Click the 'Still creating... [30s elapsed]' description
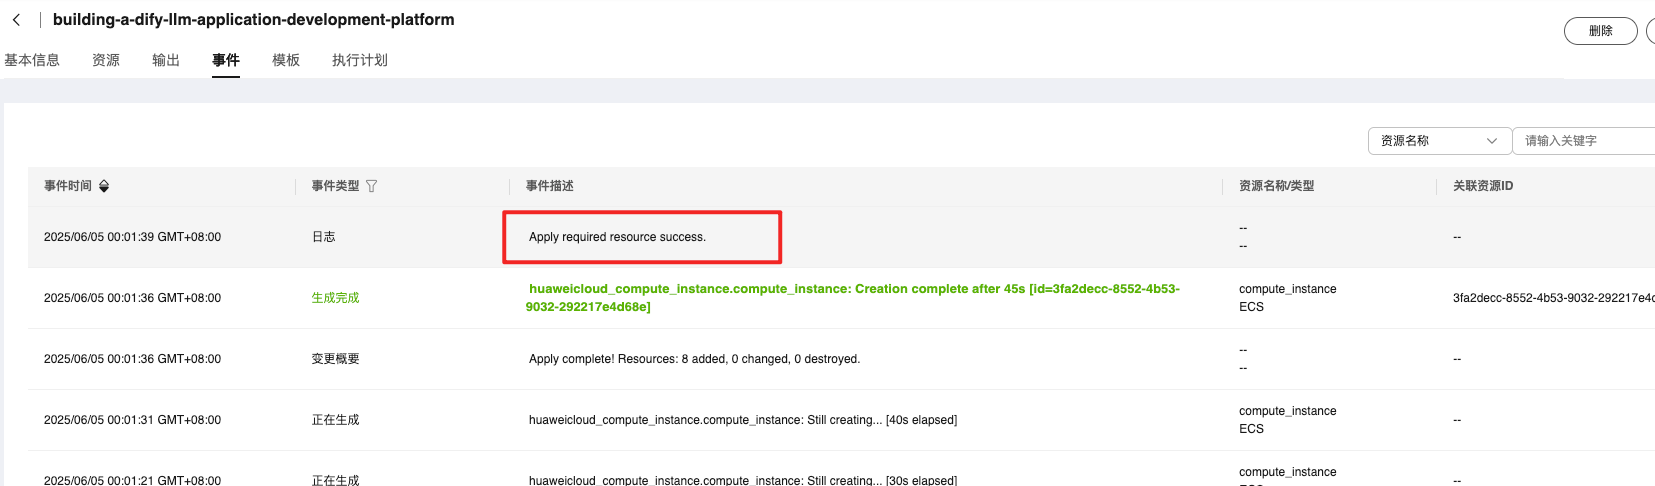Image resolution: width=1655 pixels, height=486 pixels. (743, 480)
